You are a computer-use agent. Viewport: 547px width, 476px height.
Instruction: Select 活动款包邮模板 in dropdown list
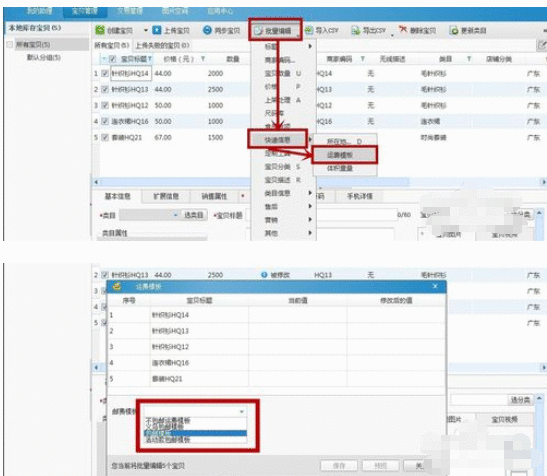tap(168, 440)
